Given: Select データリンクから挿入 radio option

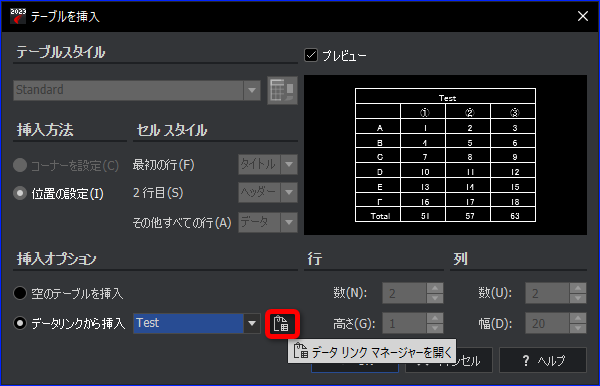Looking at the screenshot, I should click(20, 324).
